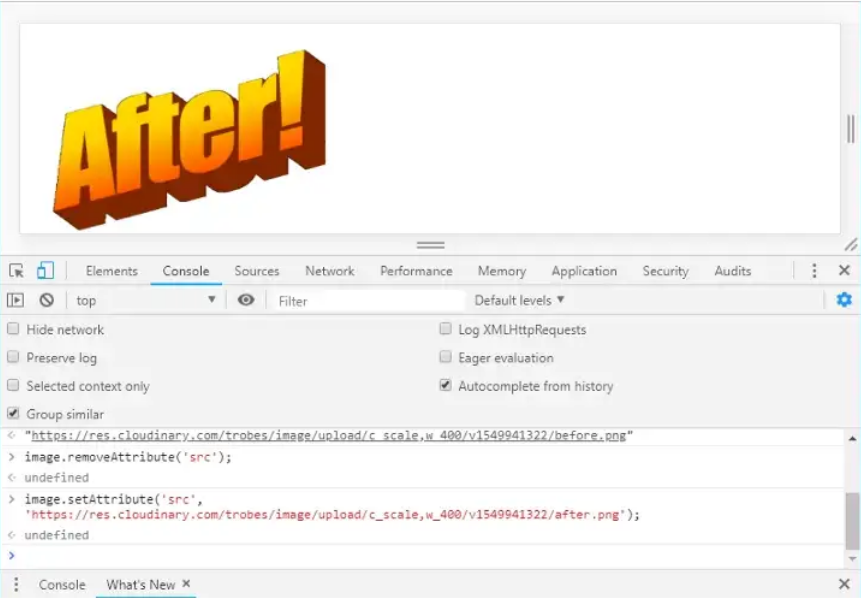Enable the Preserve log checkbox
The image size is (861, 598).
14,357
